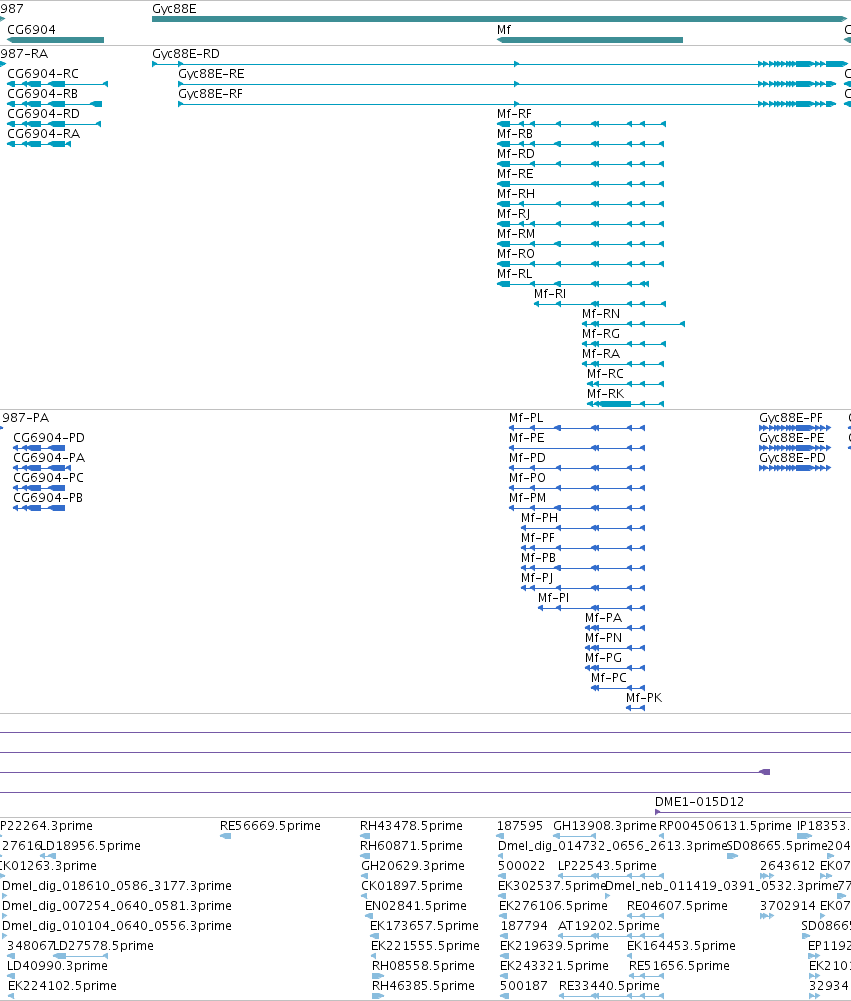Open protein Mf-PK
851x1001 pixels.
pyautogui.click(x=644, y=698)
